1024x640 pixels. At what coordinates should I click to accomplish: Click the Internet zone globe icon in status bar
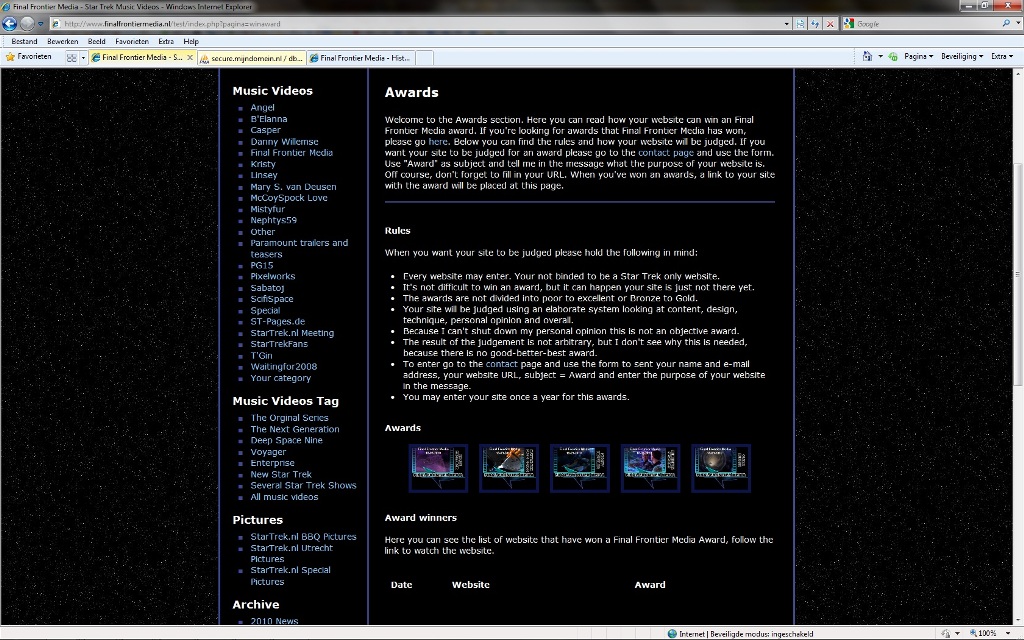(672, 633)
